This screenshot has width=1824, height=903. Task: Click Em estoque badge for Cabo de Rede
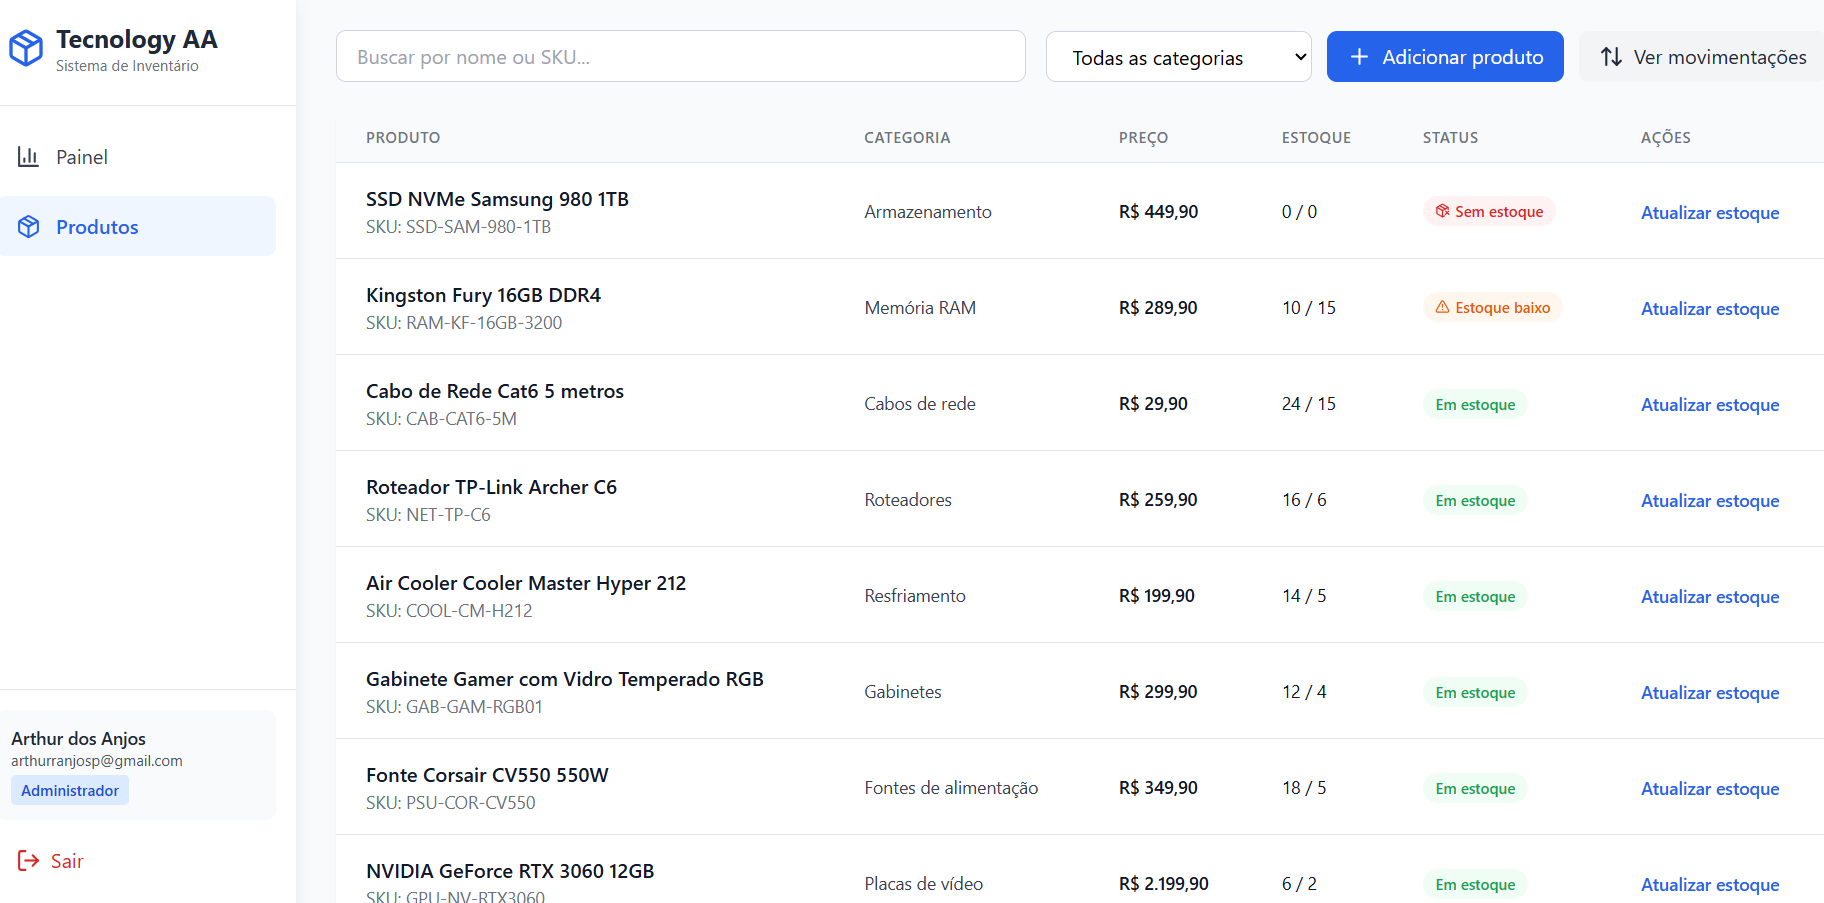(1475, 405)
